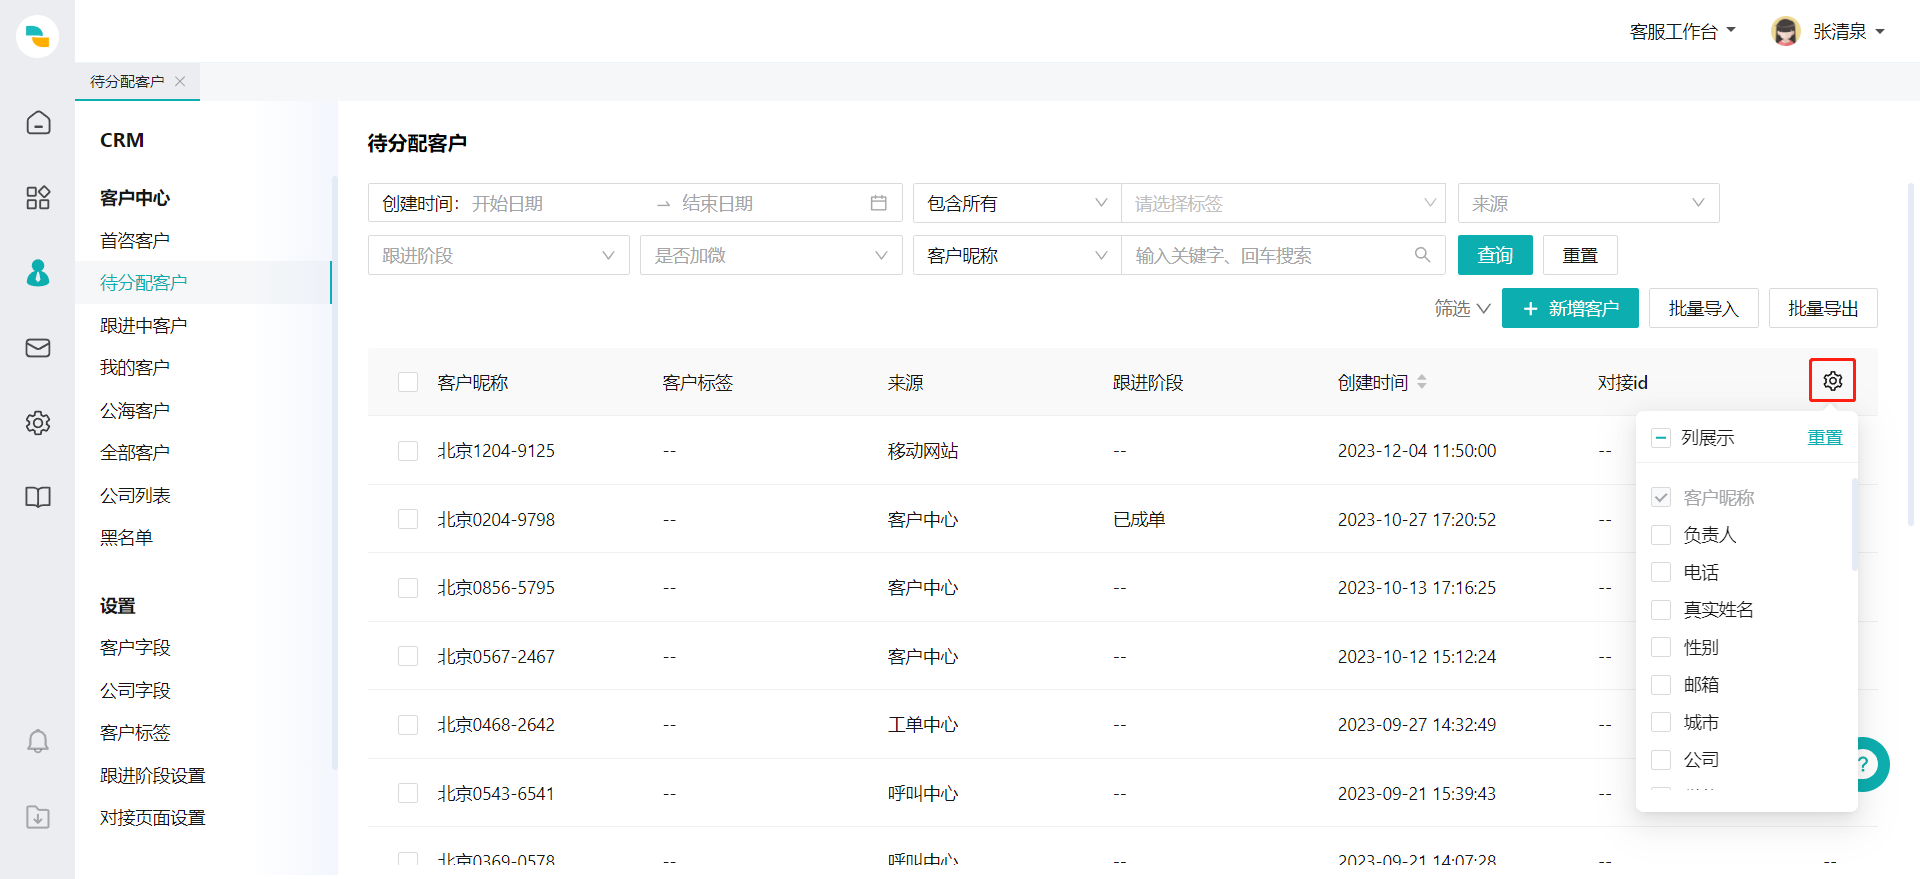Viewport: 1920px width, 879px height.
Task: Open the home icon in the sidebar
Action: [38, 122]
